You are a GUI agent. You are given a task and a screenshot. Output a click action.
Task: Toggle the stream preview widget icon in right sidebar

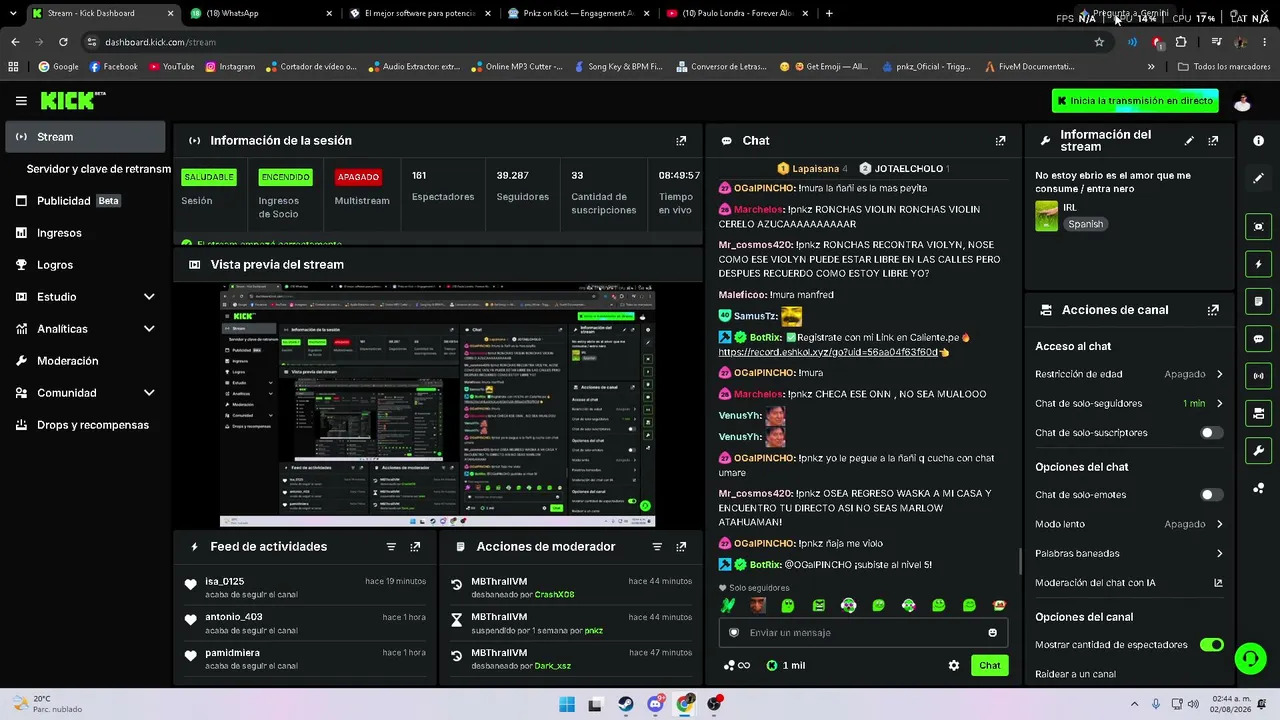[x=1258, y=227]
